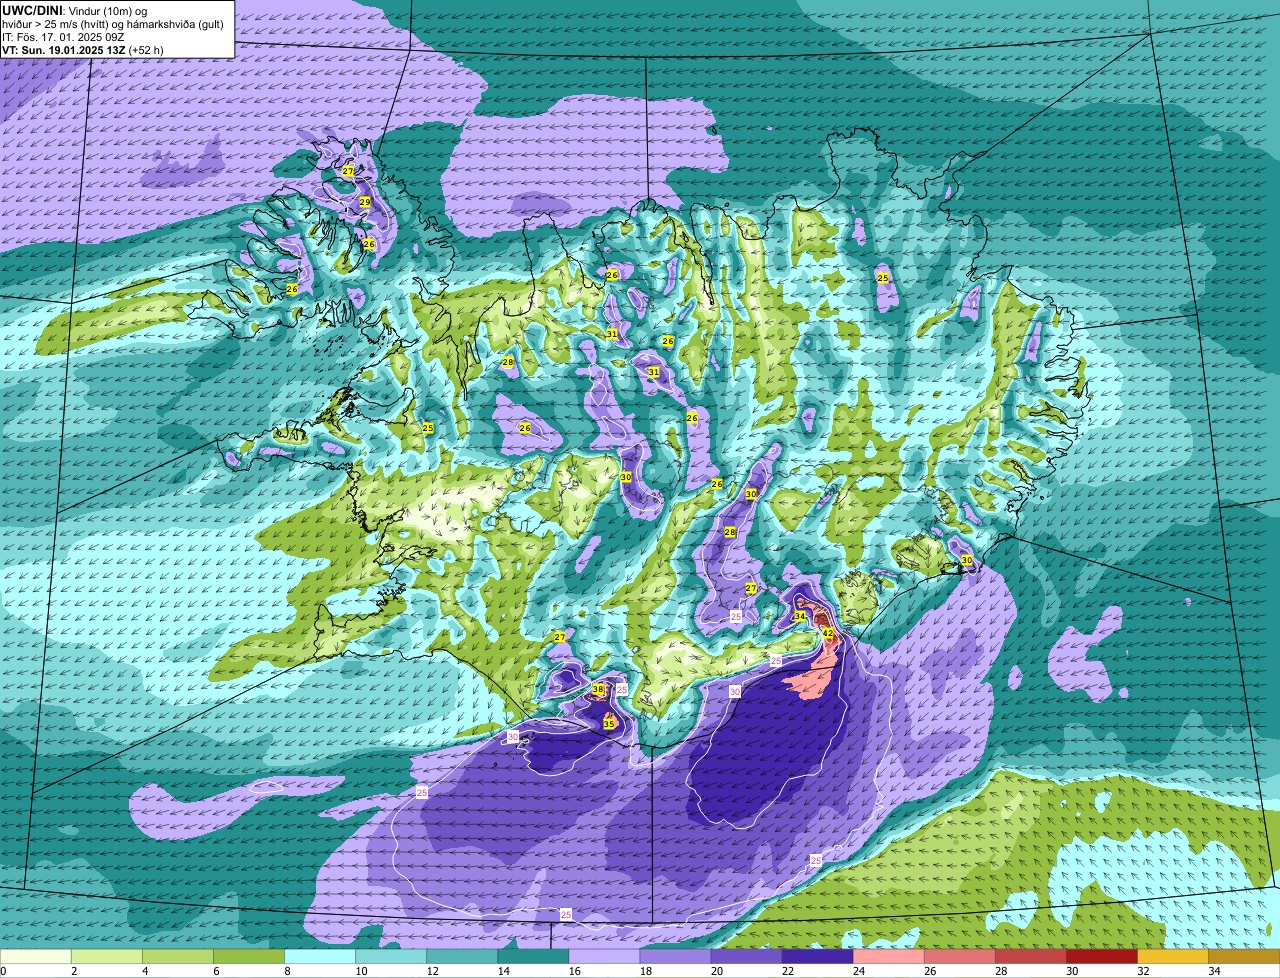The height and width of the screenshot is (978, 1280).
Task: Pick the 28–30 m/s red legend swatch
Action: tap(1030, 957)
